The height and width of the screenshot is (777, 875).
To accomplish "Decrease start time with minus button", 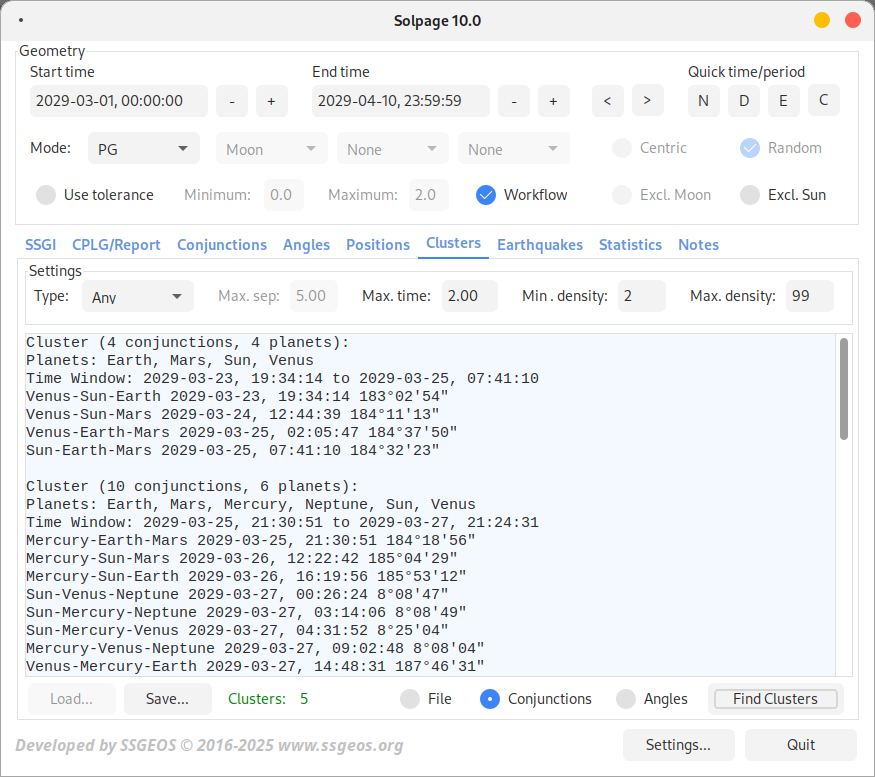I will pyautogui.click(x=232, y=101).
